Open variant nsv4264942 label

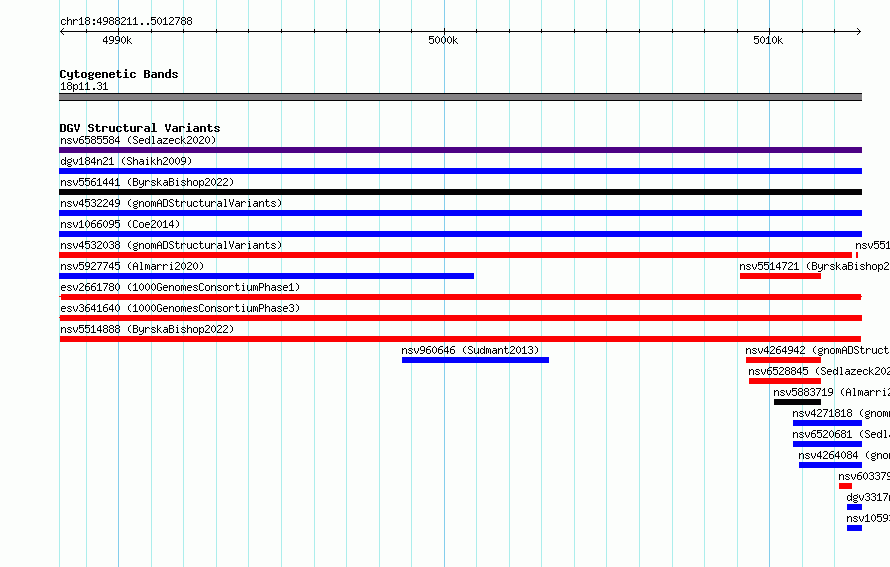coord(817,350)
